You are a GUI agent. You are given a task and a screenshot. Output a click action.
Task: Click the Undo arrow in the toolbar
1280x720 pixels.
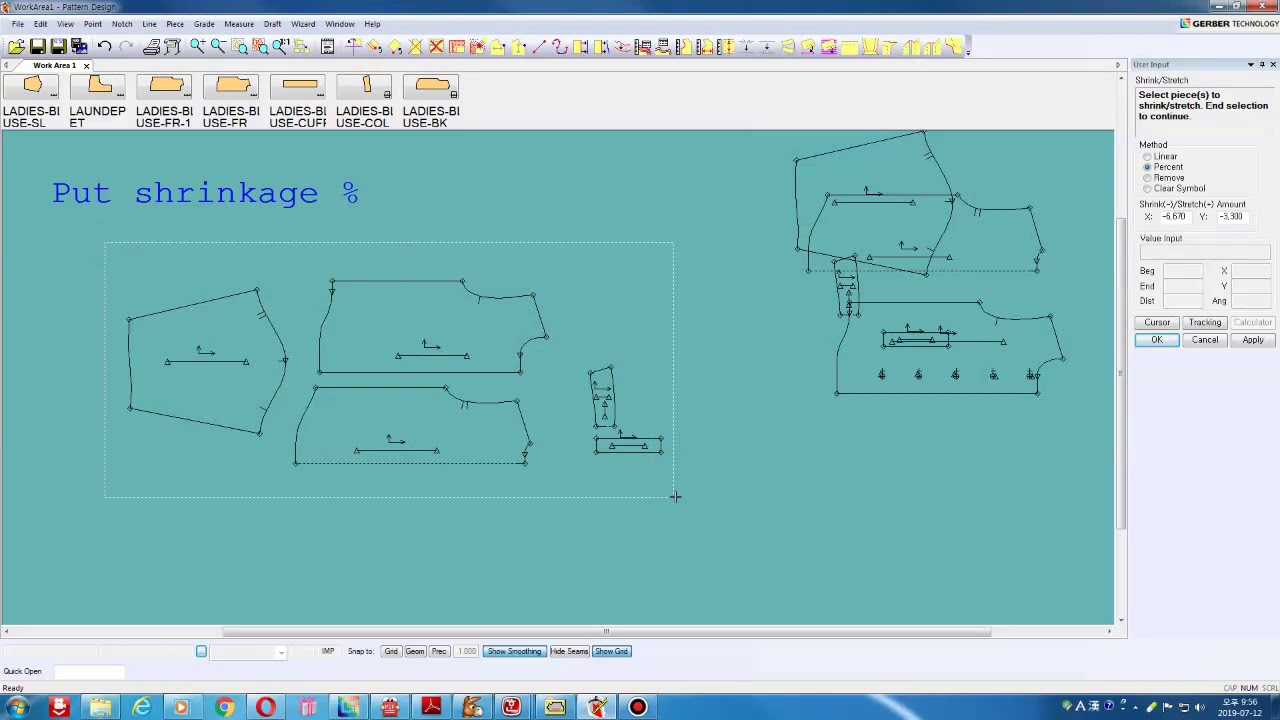(104, 46)
